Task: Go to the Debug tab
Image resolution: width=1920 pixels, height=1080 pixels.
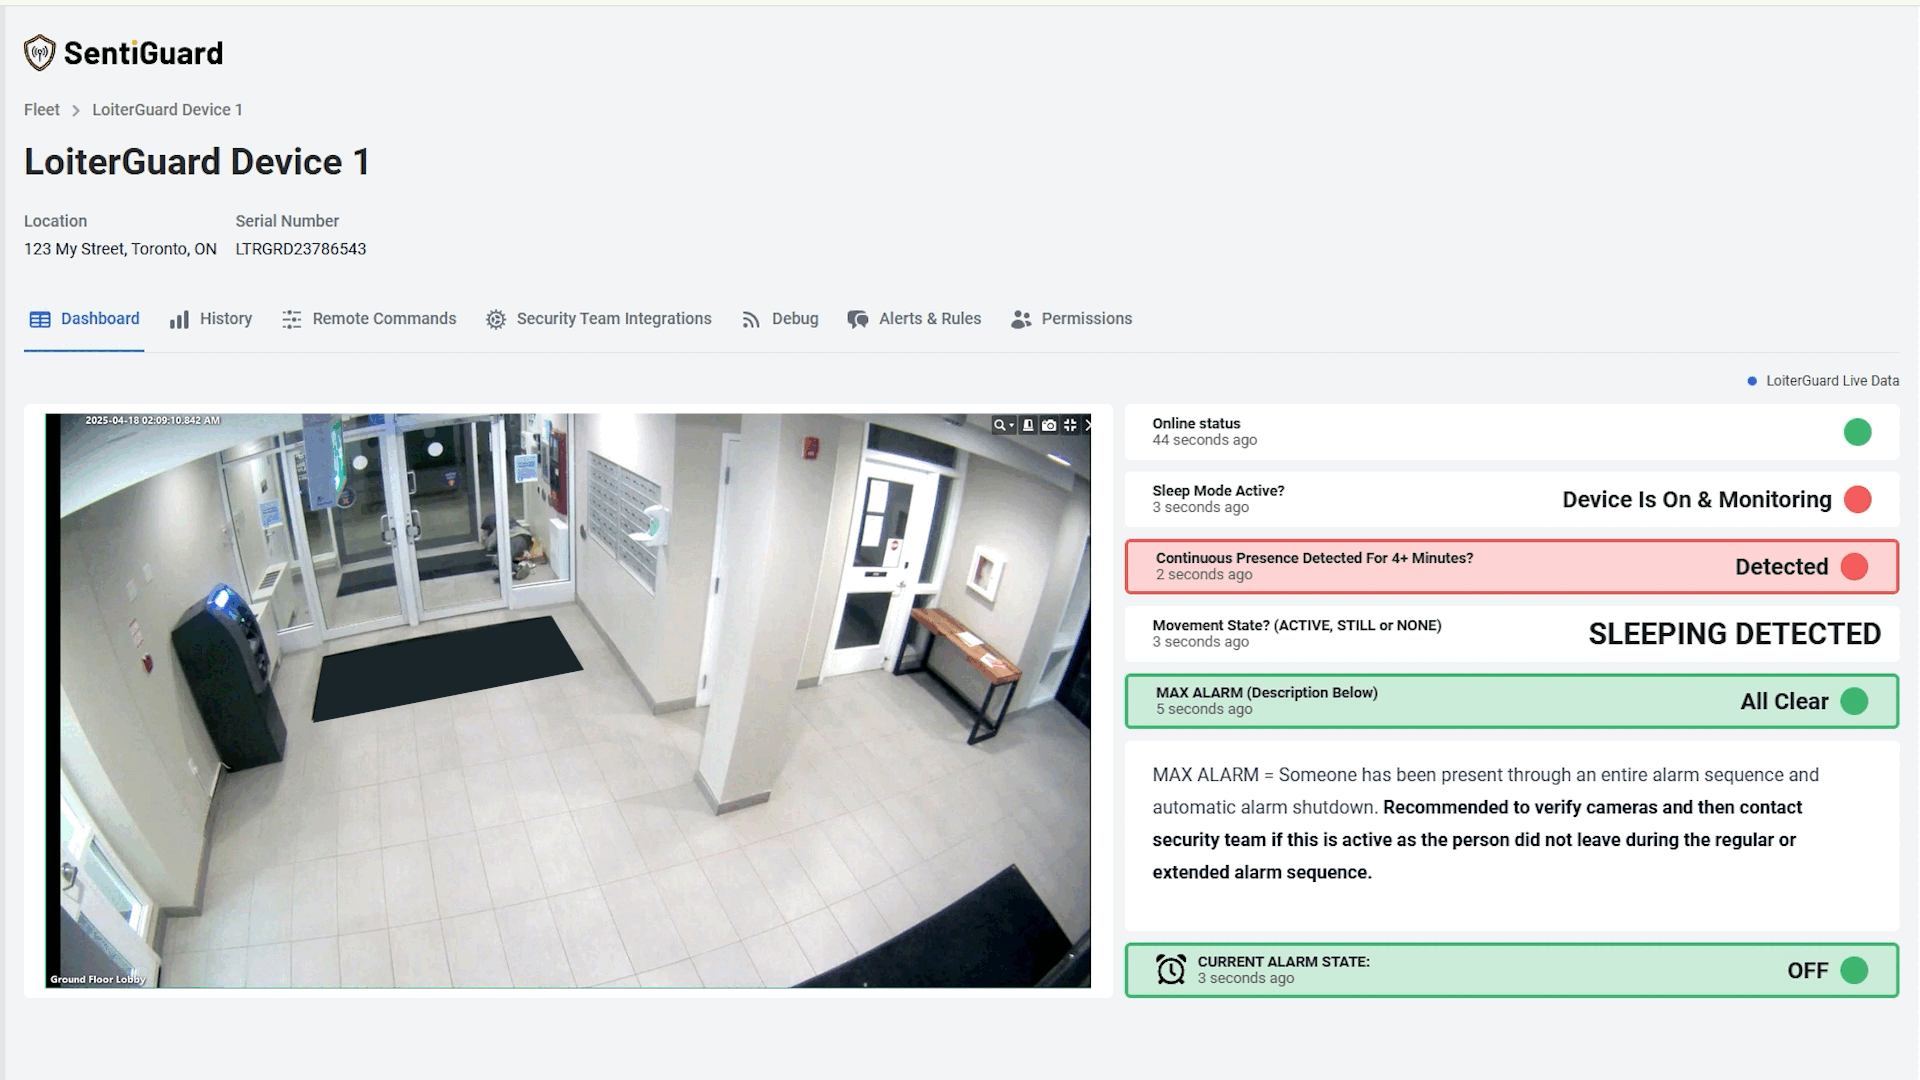Action: click(x=780, y=319)
